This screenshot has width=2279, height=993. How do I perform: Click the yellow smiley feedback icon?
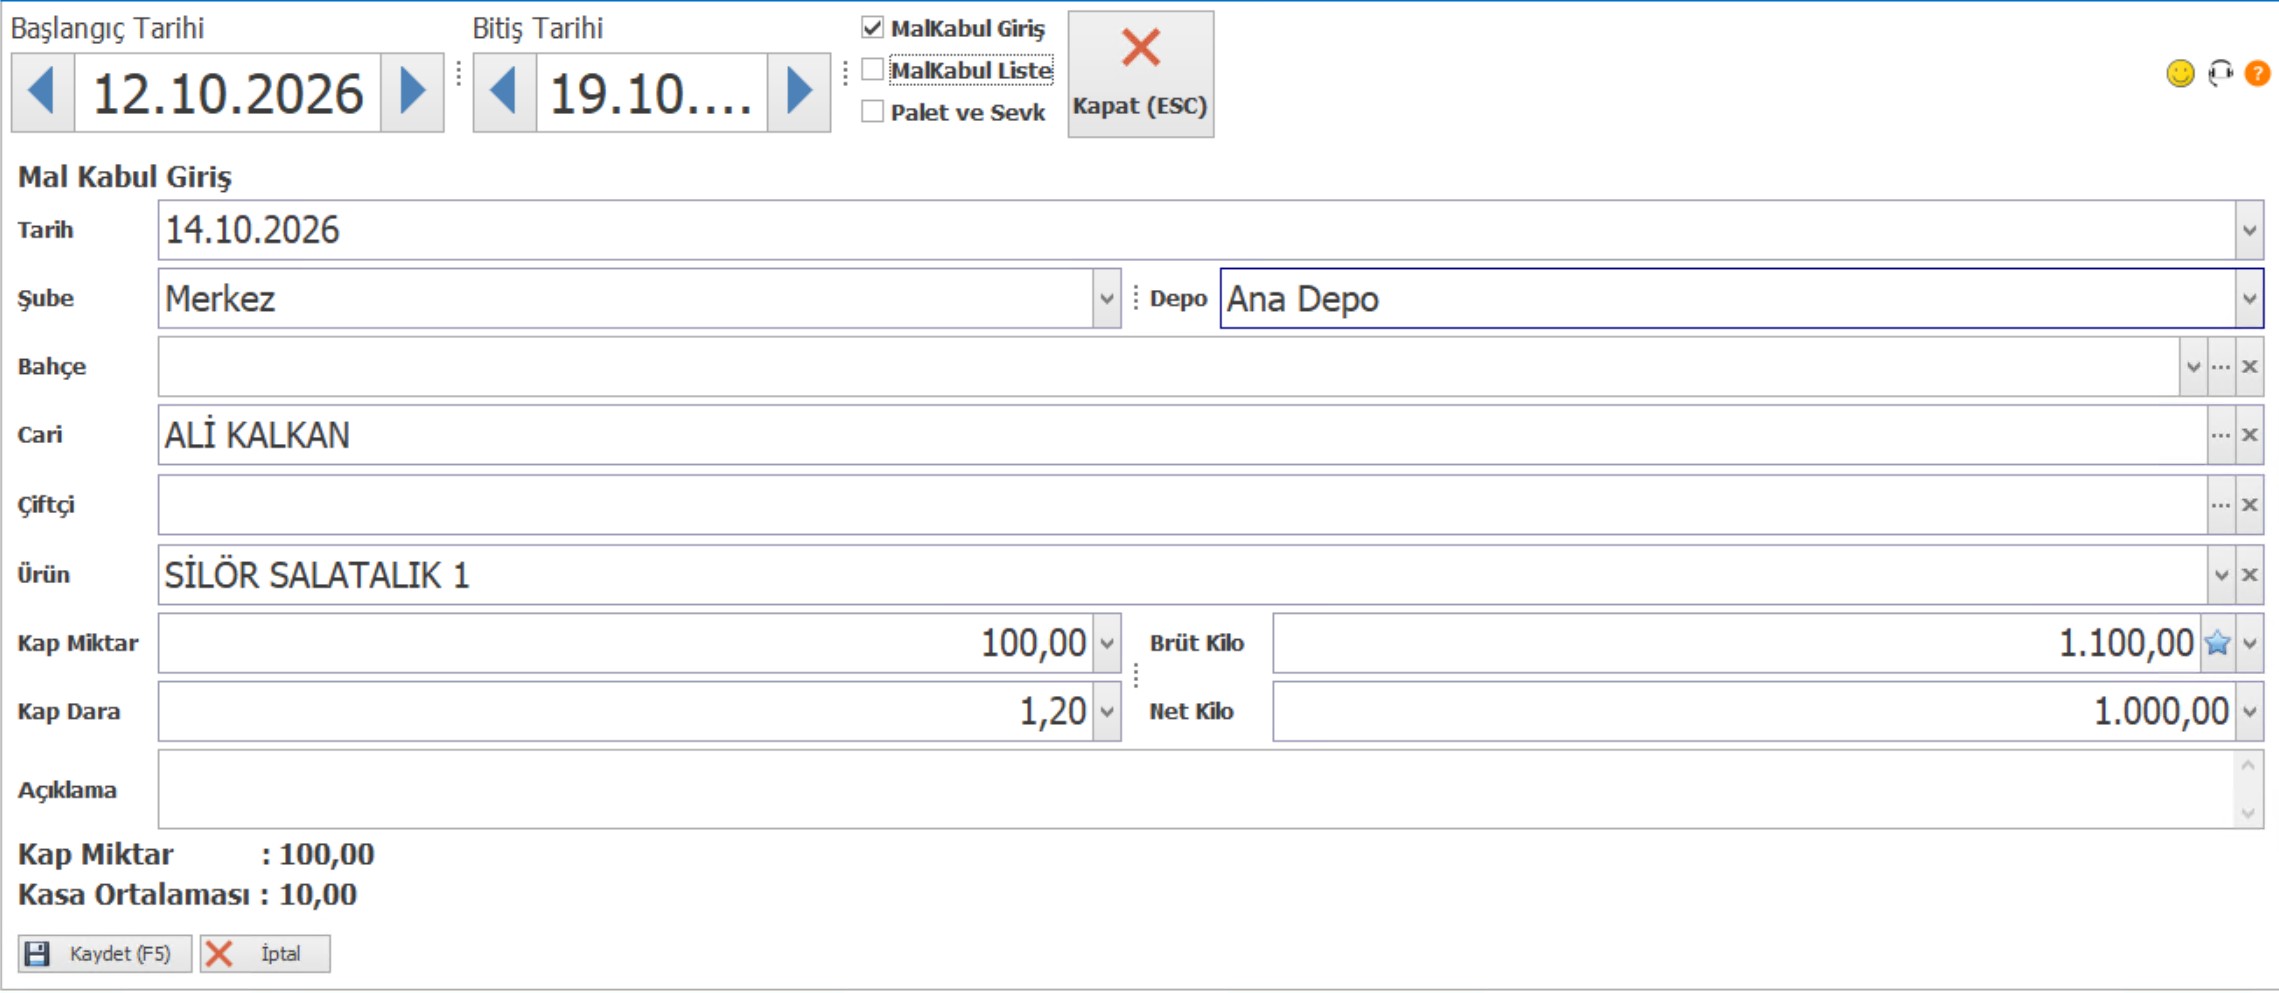(x=2180, y=73)
